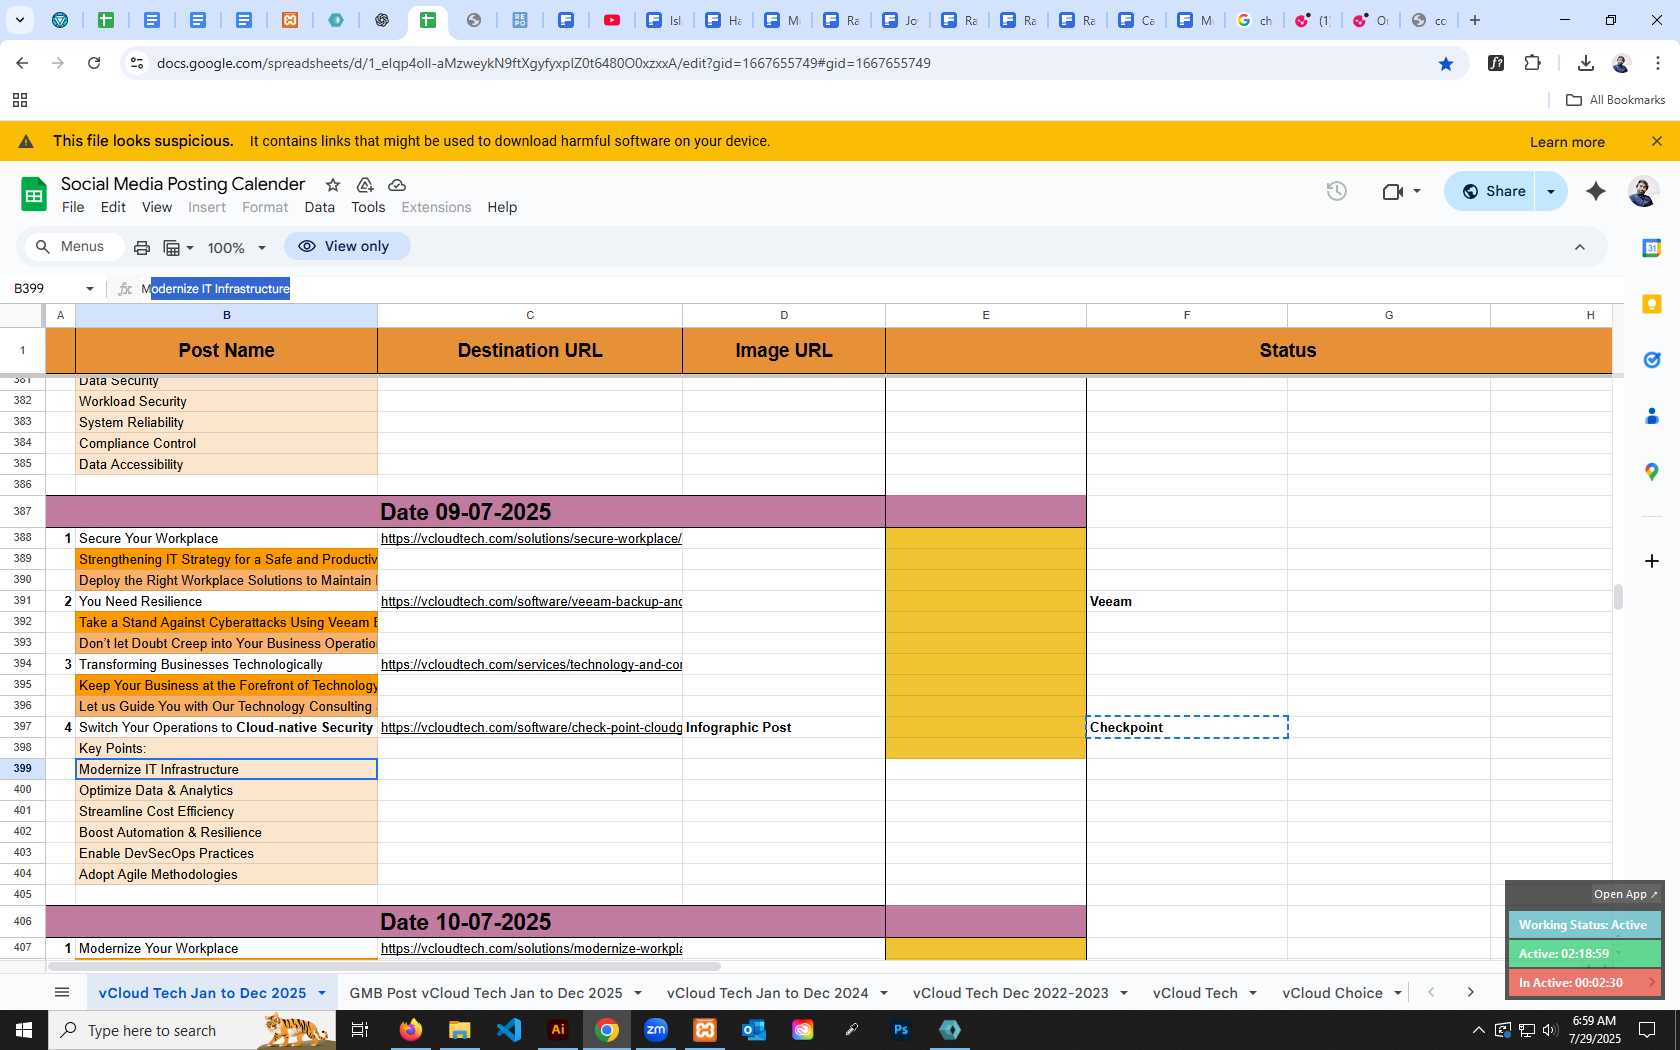Reload the current page
Viewport: 1680px width, 1050px height.
tap(94, 63)
